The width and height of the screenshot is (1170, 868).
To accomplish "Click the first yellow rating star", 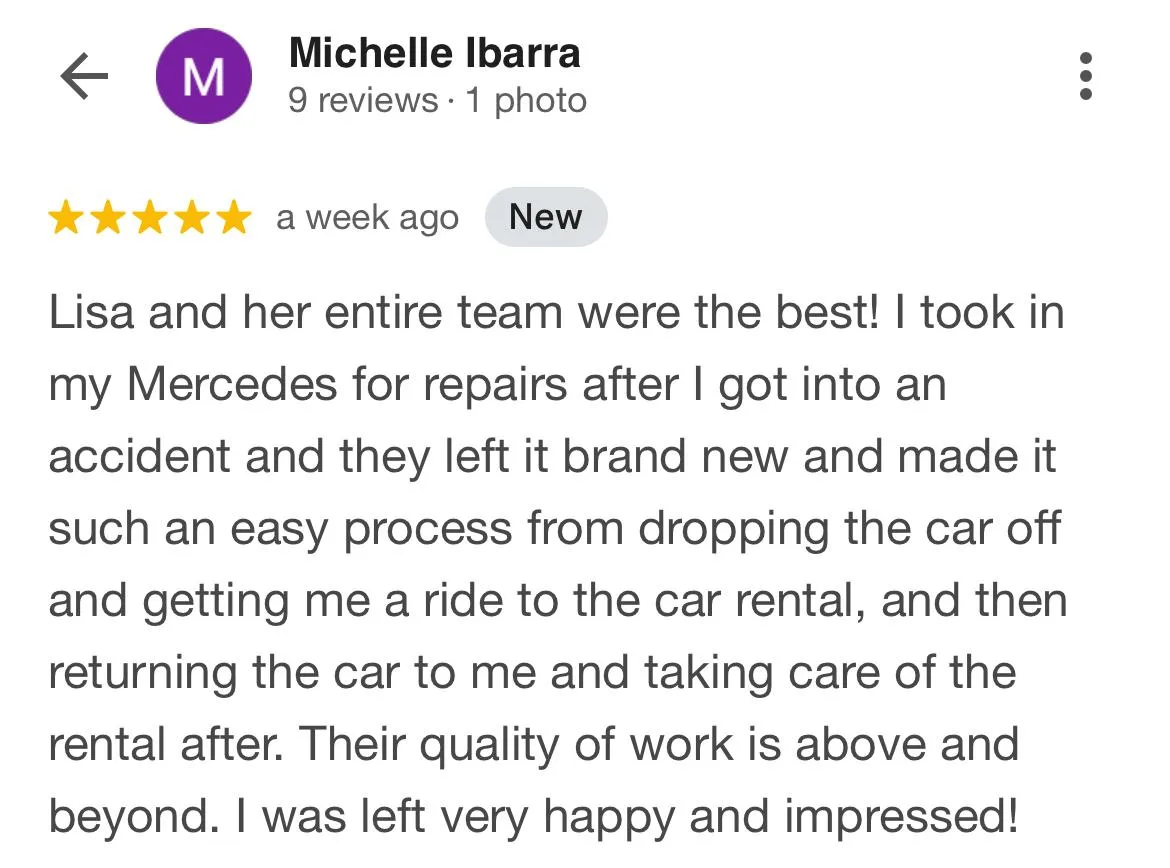I will tap(67, 217).
